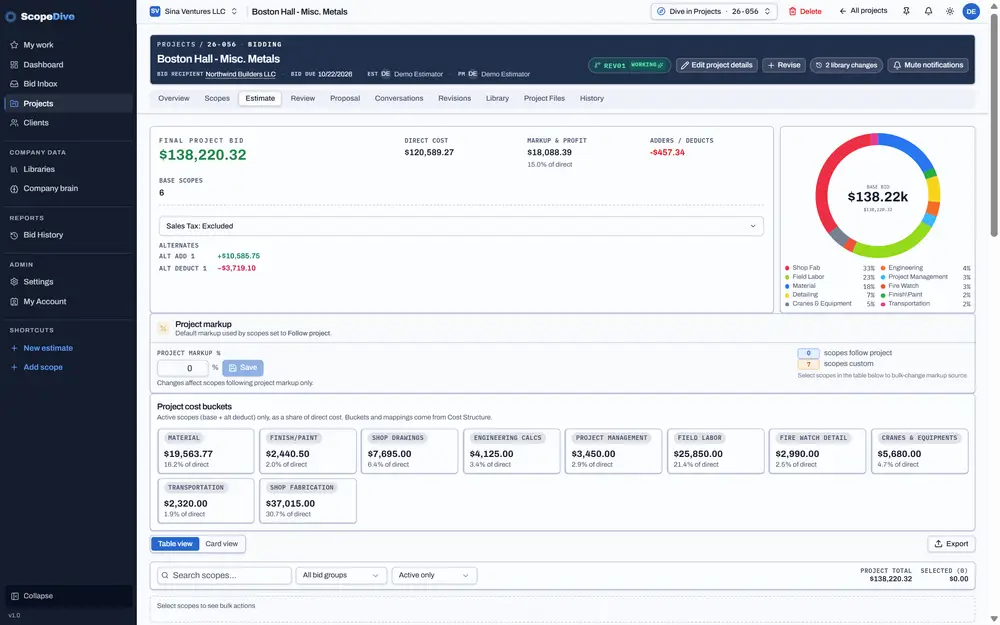Click the Clients people icon
Screen dimensions: 1000x625
(x=14, y=122)
